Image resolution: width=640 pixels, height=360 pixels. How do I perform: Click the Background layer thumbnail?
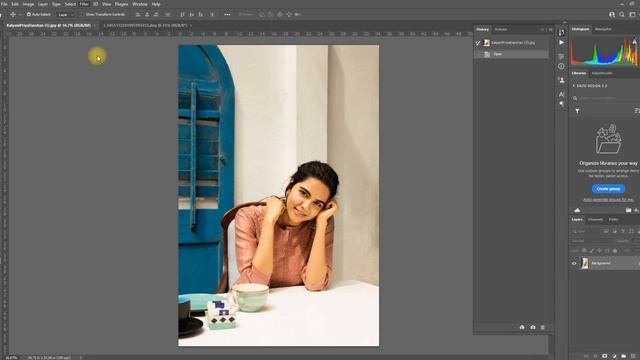(x=585, y=263)
